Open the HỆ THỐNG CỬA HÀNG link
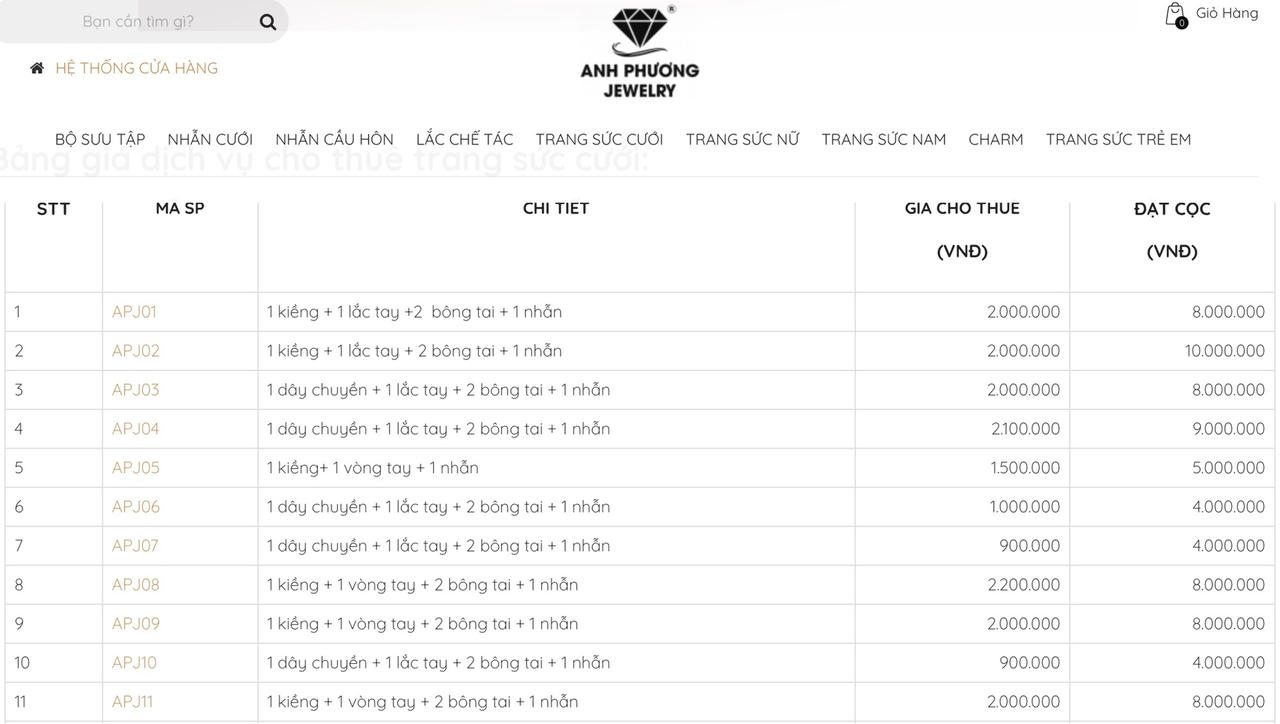This screenshot has width=1280, height=724. coord(136,68)
